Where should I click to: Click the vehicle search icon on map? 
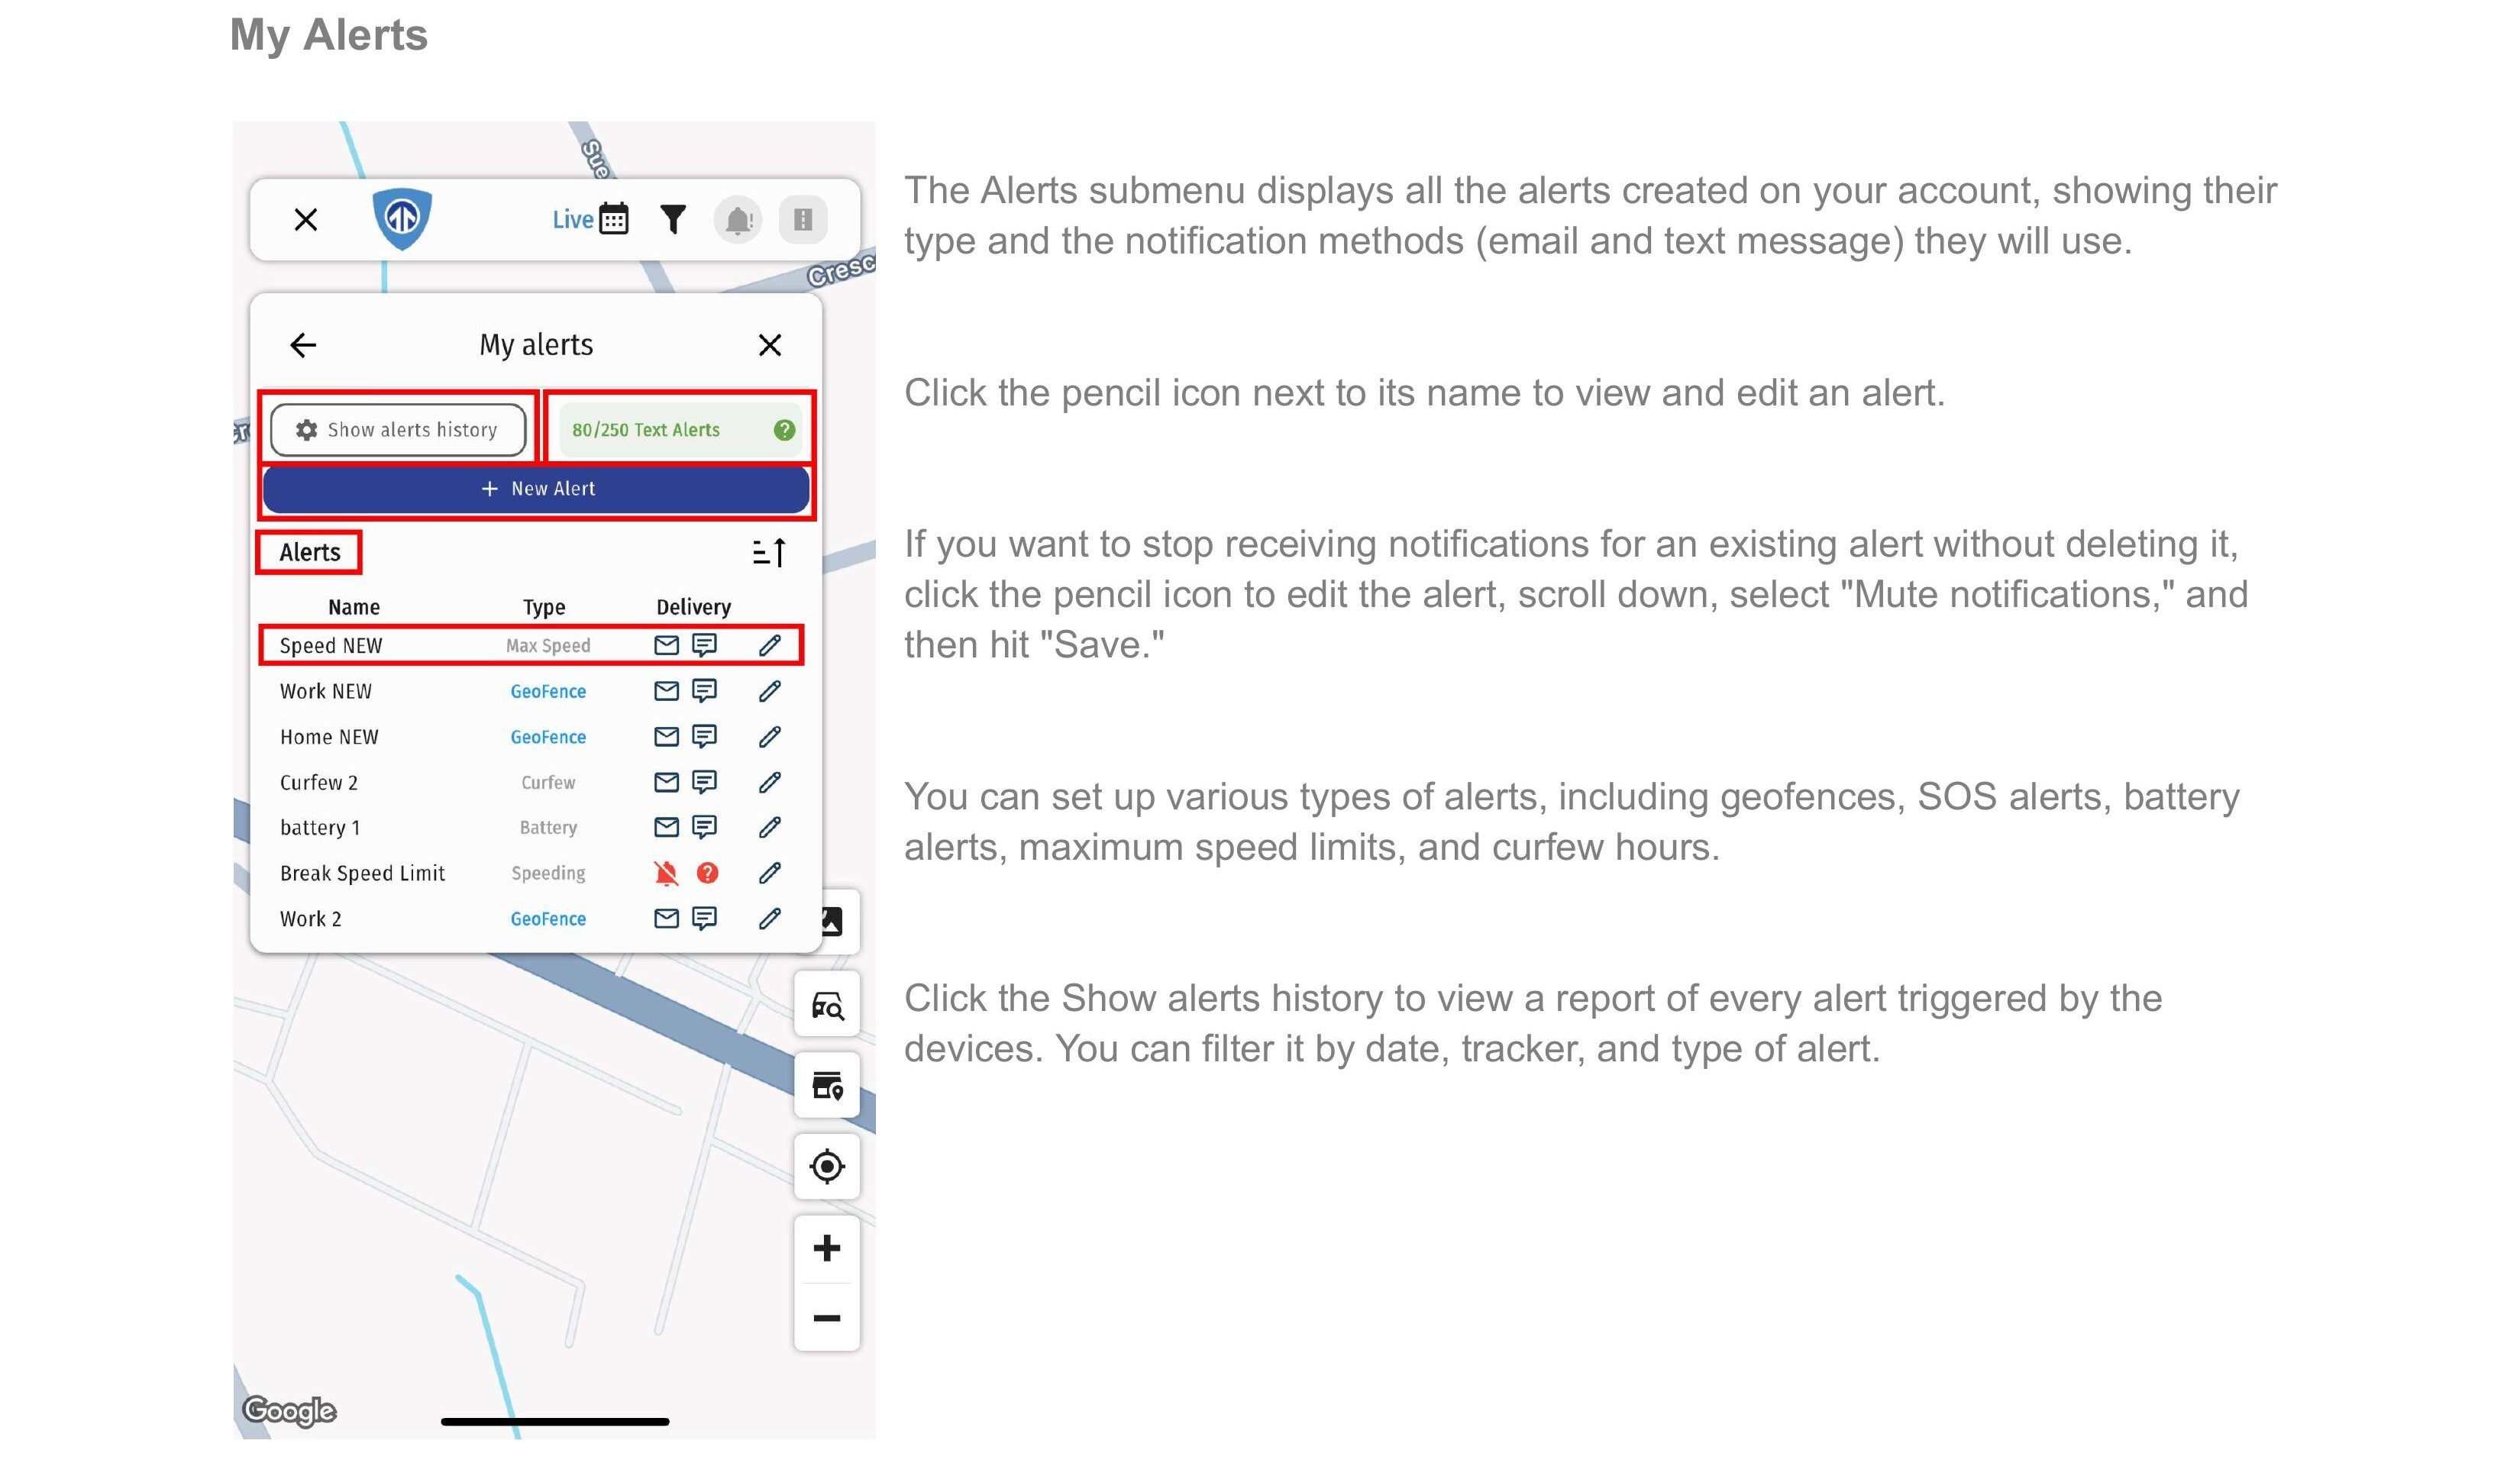pos(827,1005)
